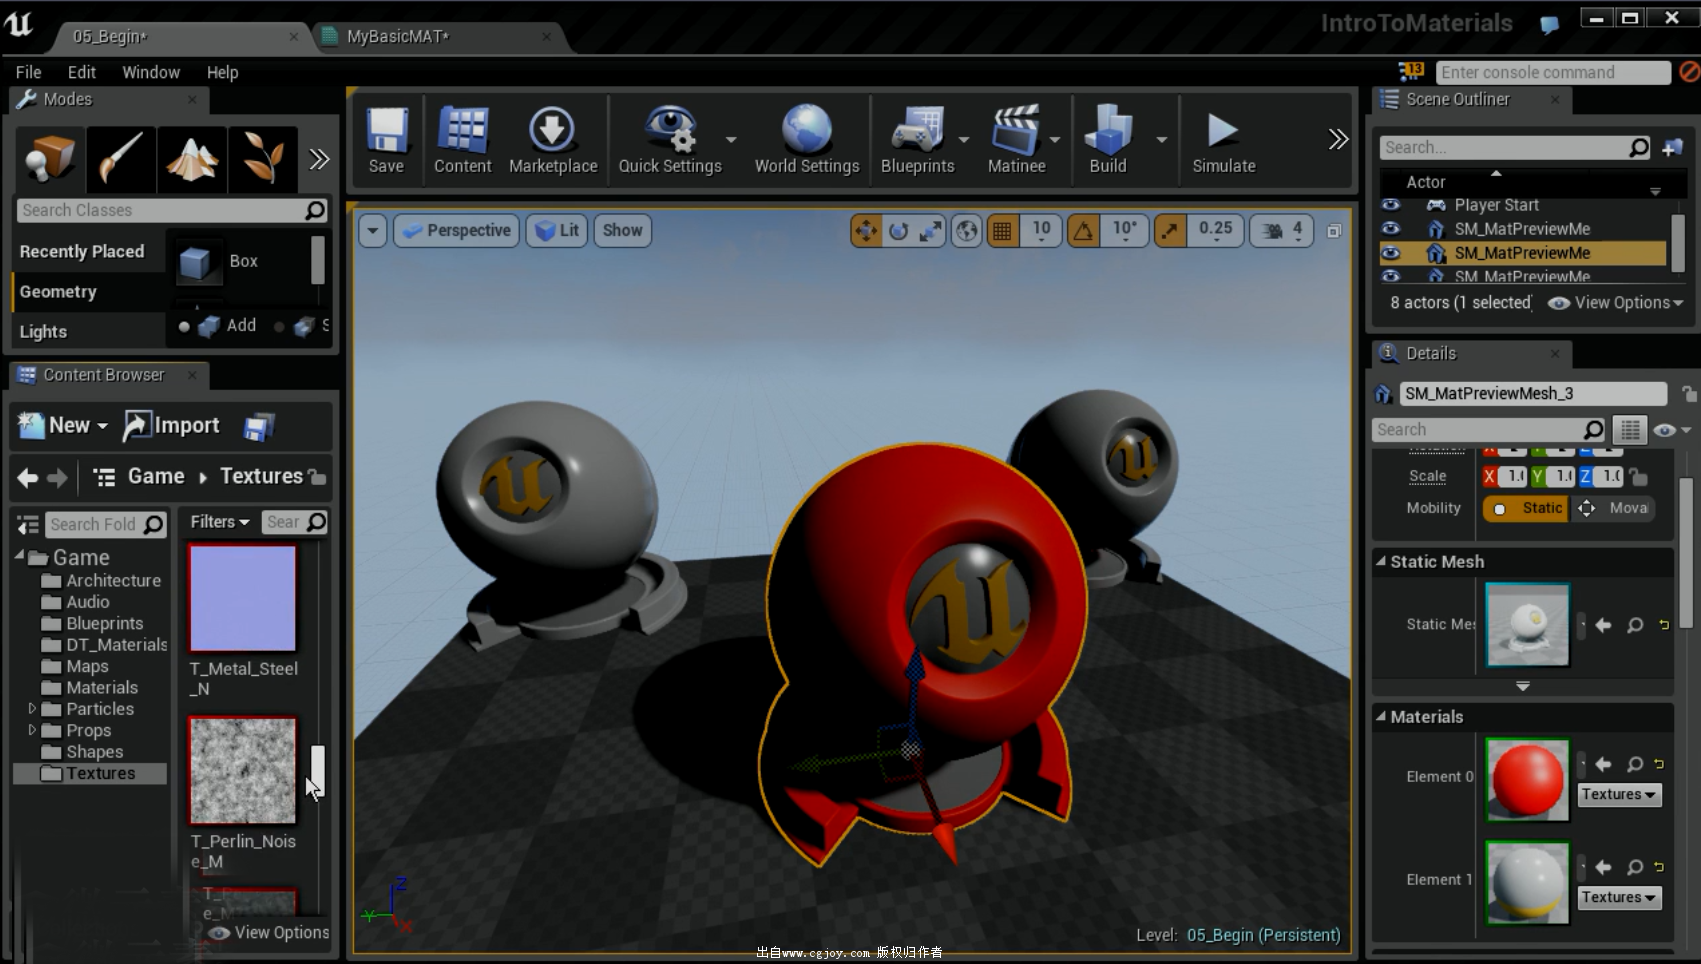Open the Content toolbar button
Screen dimensions: 1701x964
click(462, 140)
